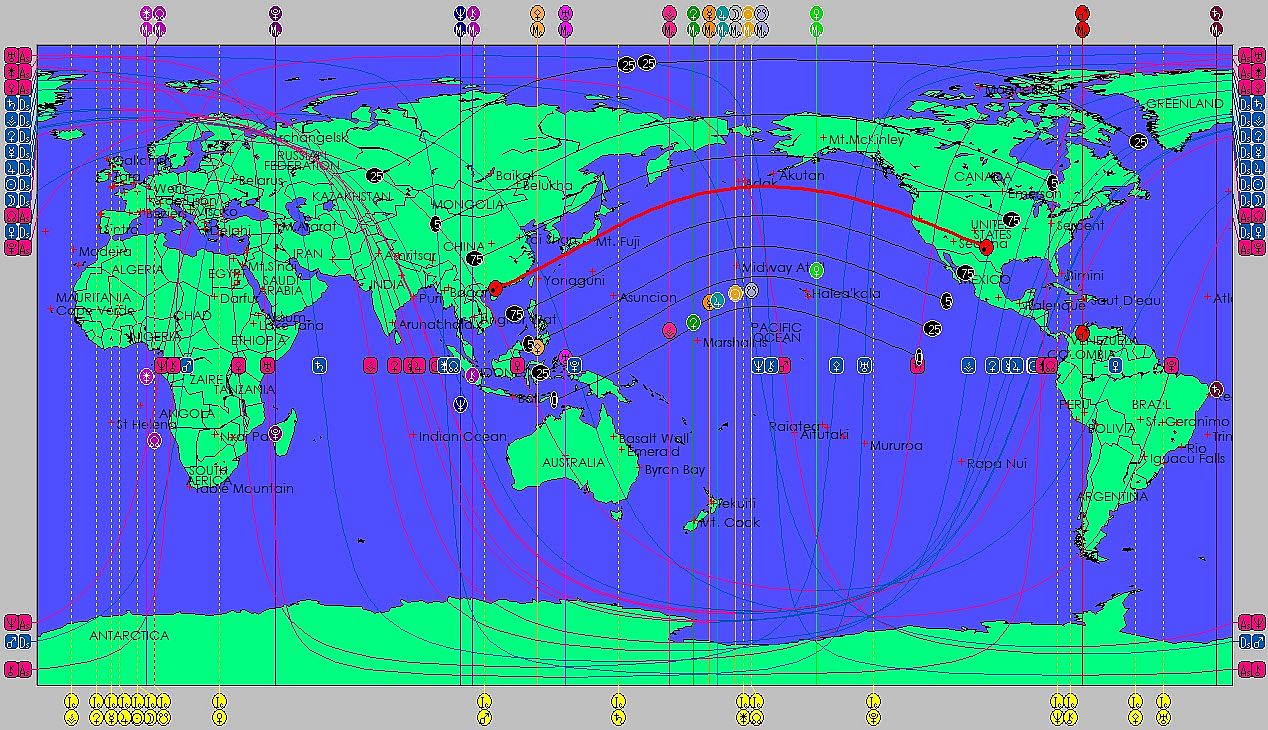The width and height of the screenshot is (1268, 730).
Task: Select the yellow Mars IC marker below the map
Action: 484,709
